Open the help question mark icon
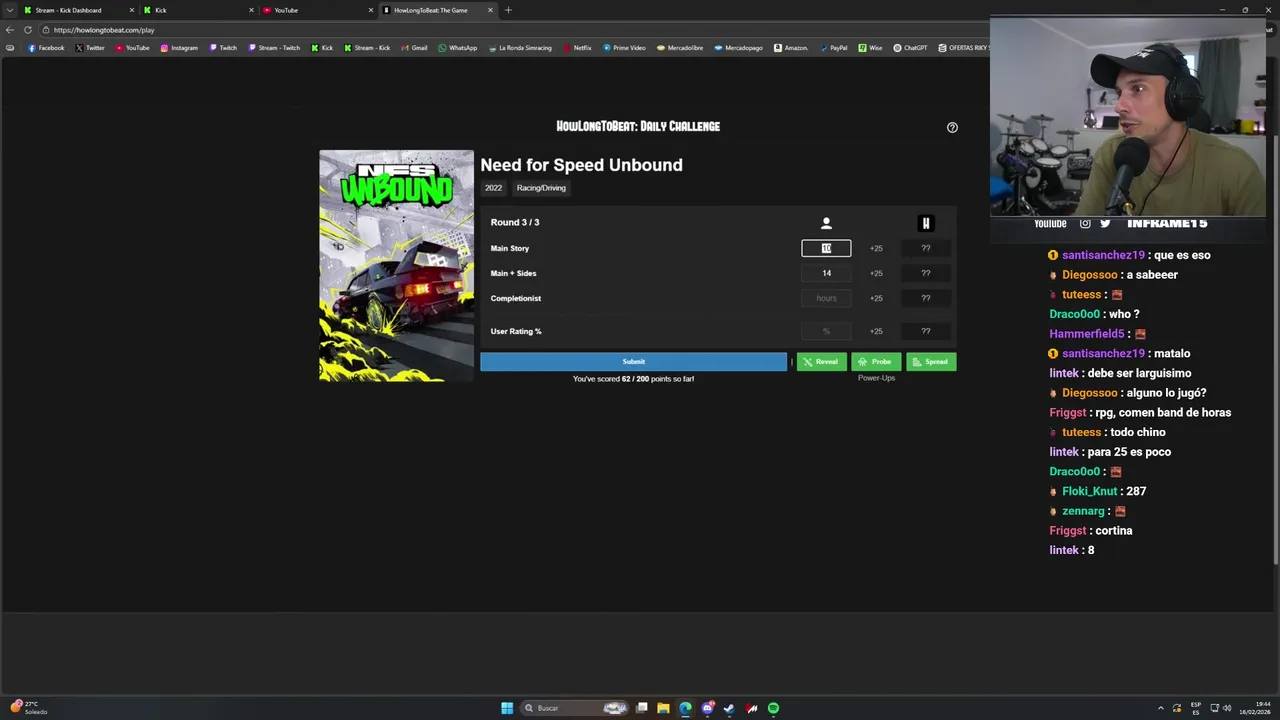1280x720 pixels. pyautogui.click(x=952, y=127)
